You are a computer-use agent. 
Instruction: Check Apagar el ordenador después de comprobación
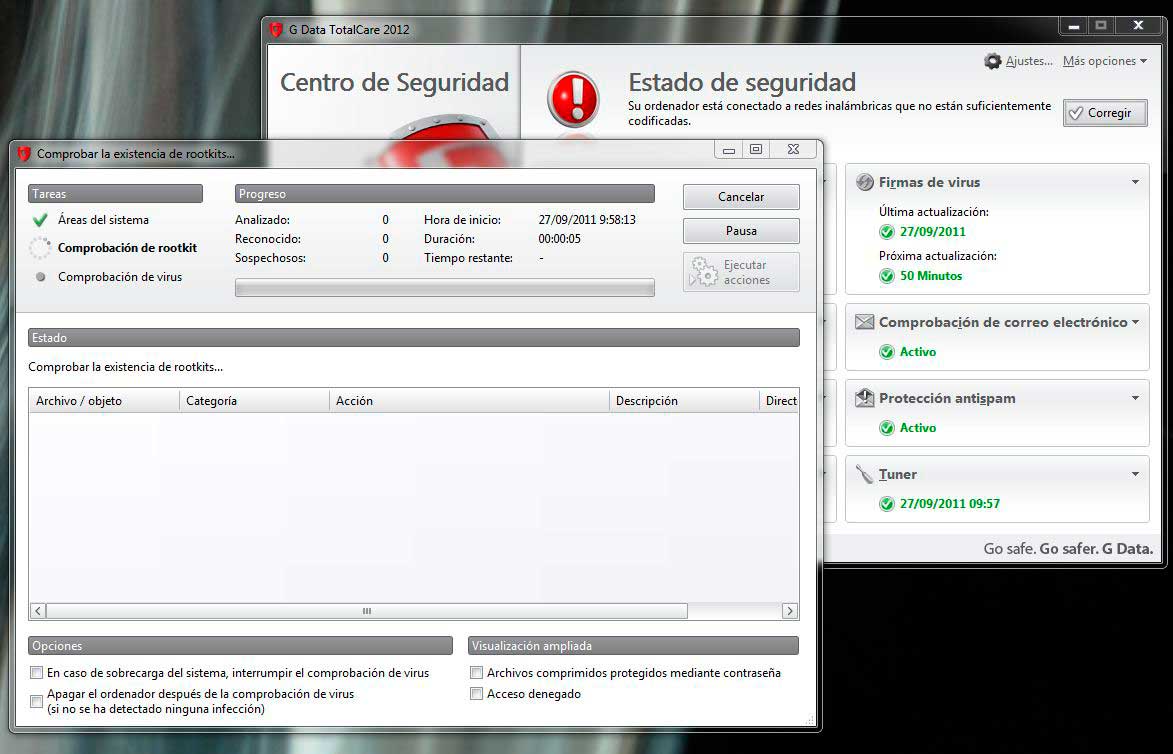[37, 701]
